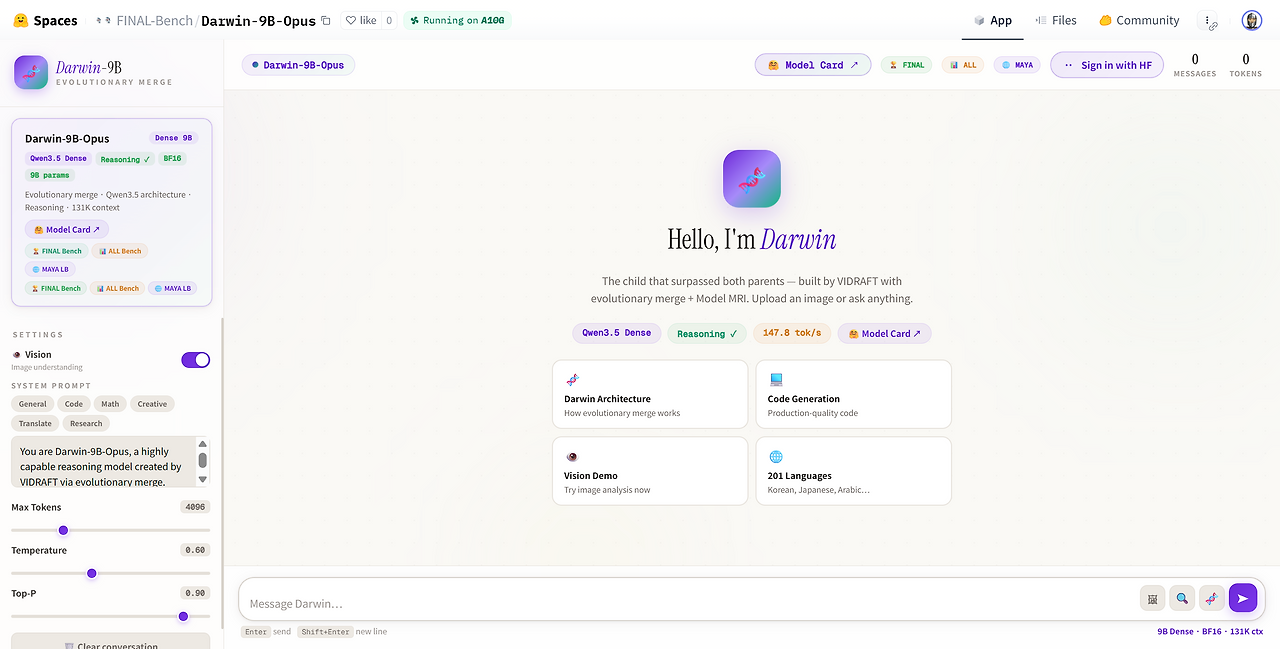Focus the Message Darwin input field
This screenshot has width=1280, height=649.
pos(690,603)
